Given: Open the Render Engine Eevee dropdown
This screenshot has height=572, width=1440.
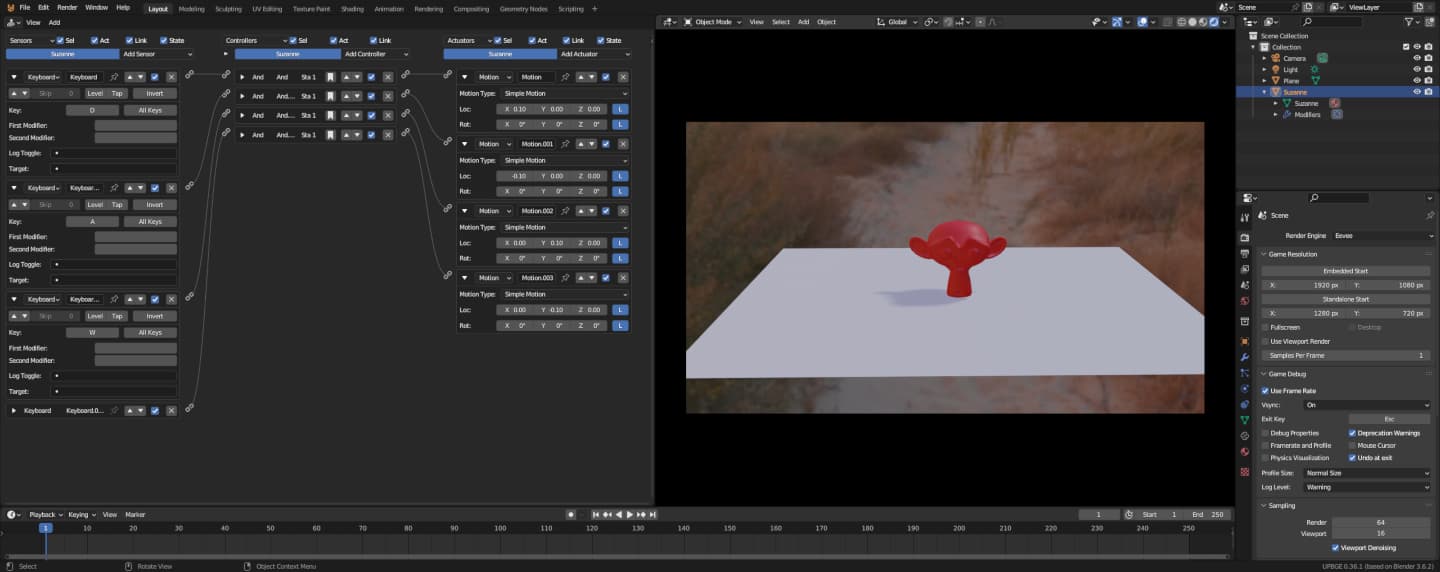Looking at the screenshot, I should tap(1383, 236).
